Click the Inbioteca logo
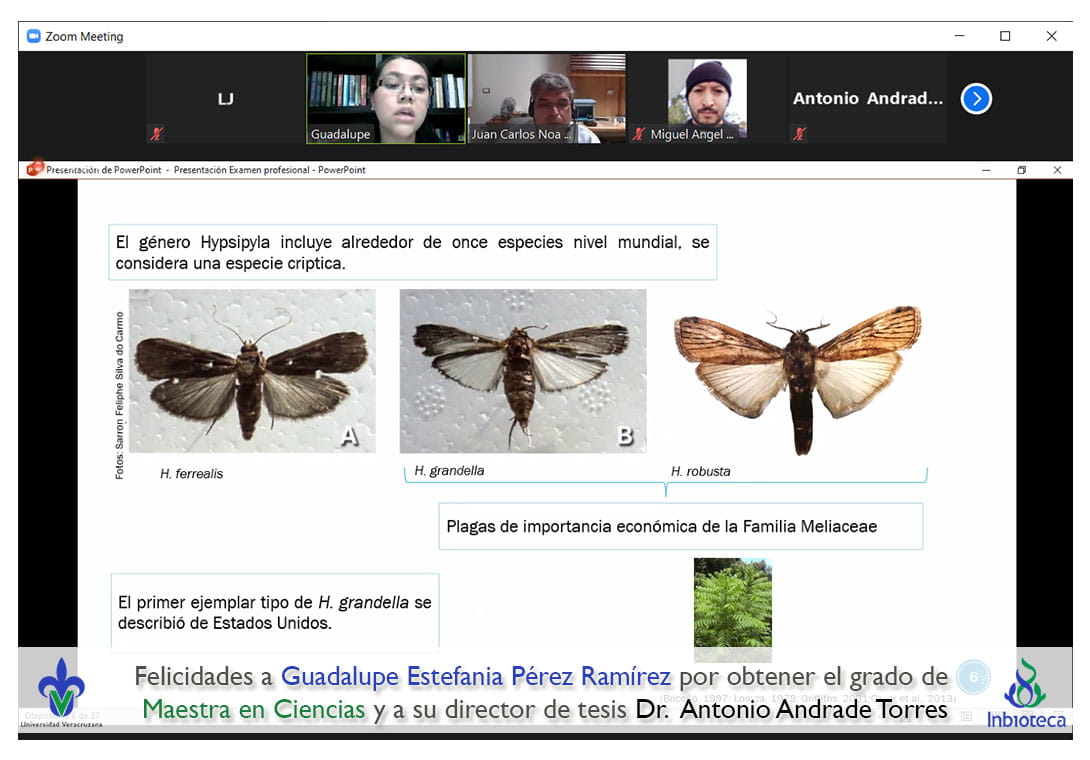The width and height of the screenshot is (1090, 760). pyautogui.click(x=1026, y=694)
